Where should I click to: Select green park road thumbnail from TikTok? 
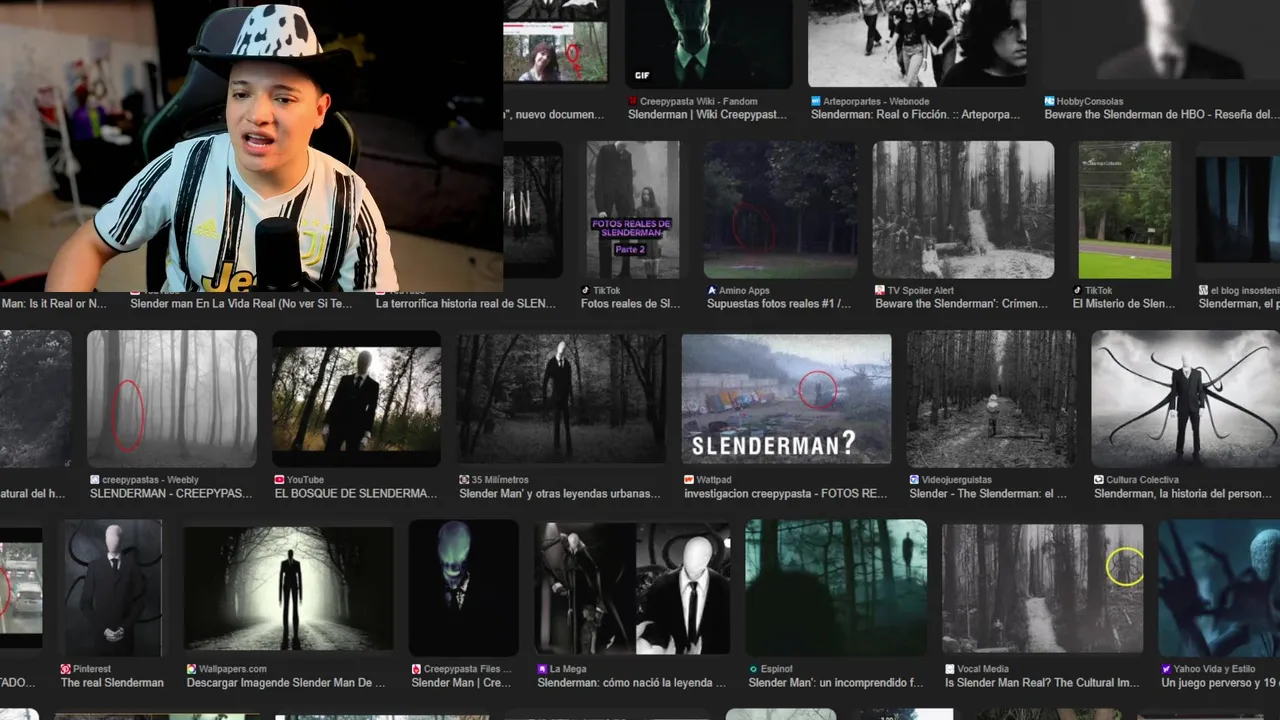click(x=1125, y=210)
